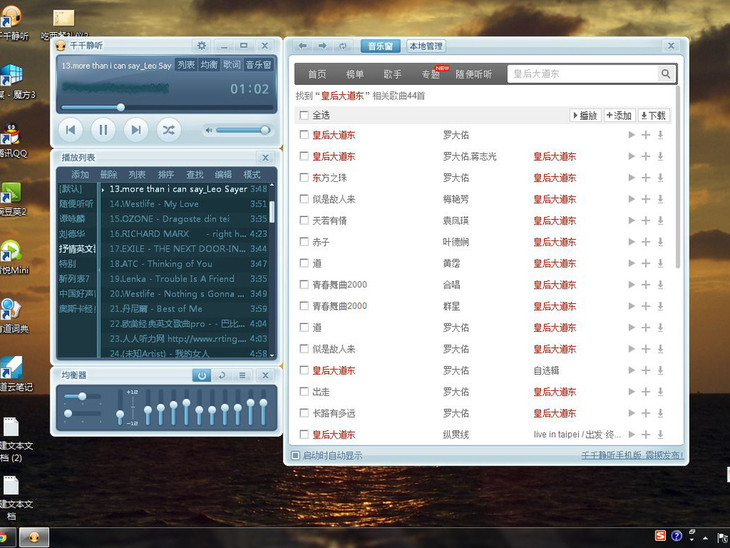The image size is (730, 548).
Task: Toggle 歌词 lyrics panel button
Action: [x=232, y=65]
